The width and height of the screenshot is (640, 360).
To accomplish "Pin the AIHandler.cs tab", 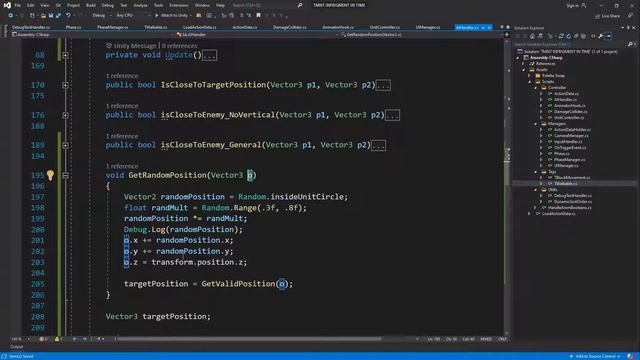I will point(483,27).
